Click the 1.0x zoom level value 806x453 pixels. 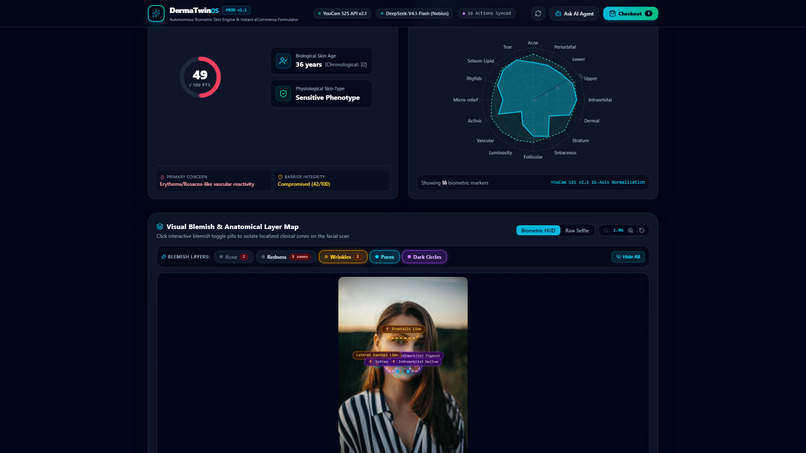(x=618, y=230)
